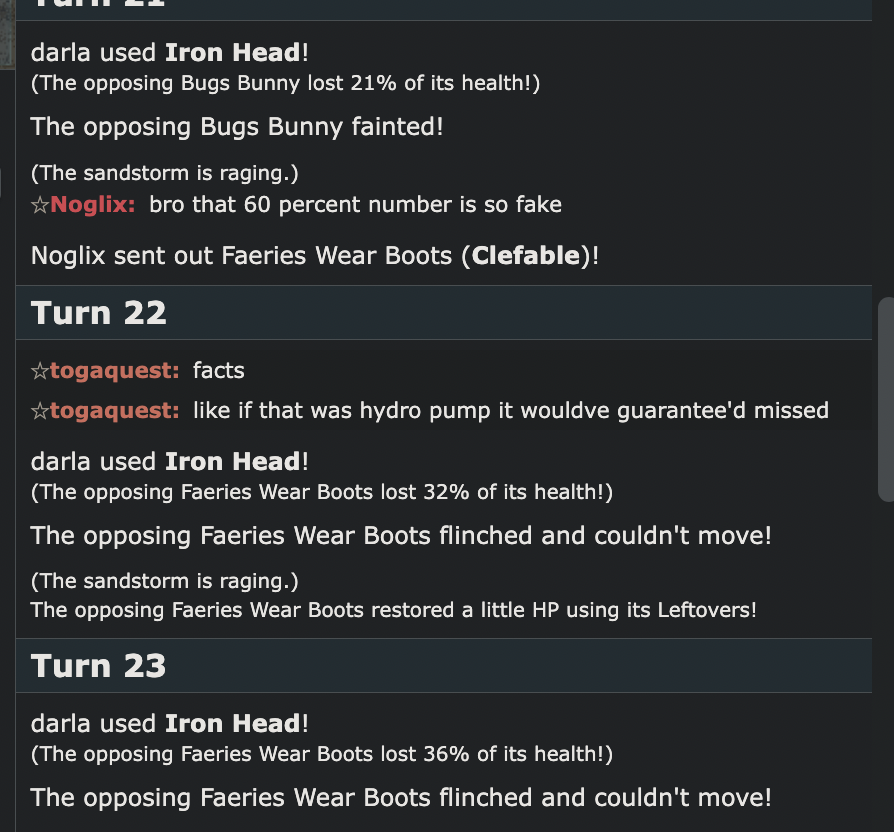Select the username Noglix to open their profile

pos(89,204)
